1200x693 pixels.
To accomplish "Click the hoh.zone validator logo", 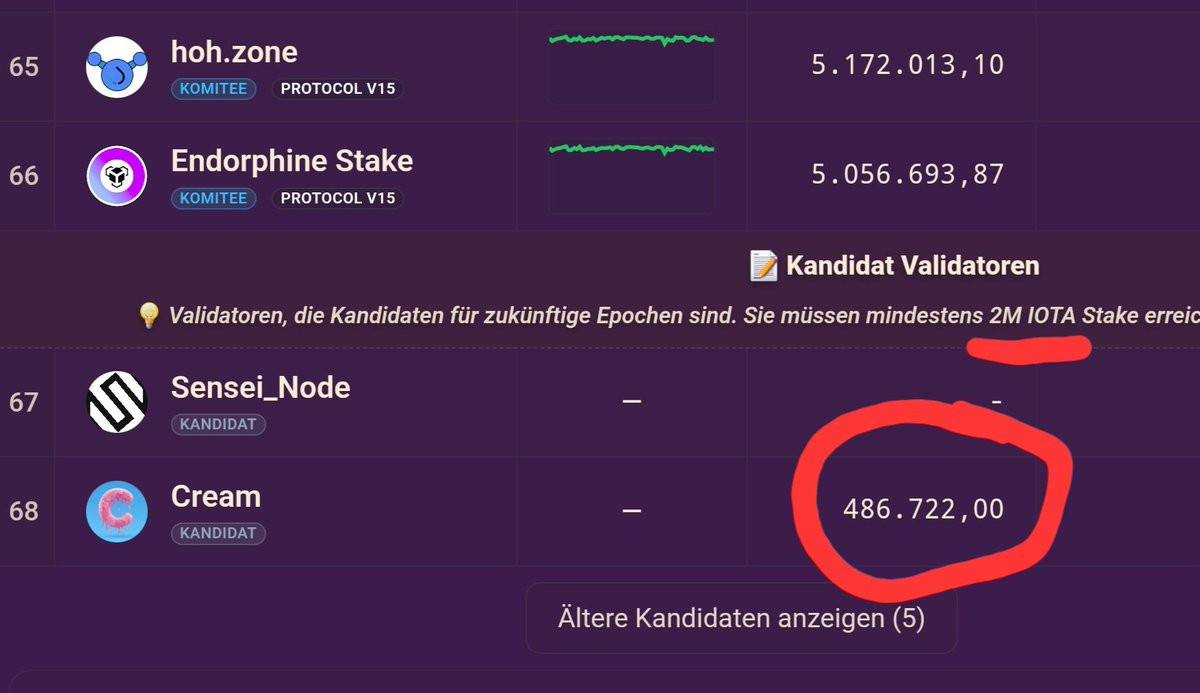I will [117, 67].
